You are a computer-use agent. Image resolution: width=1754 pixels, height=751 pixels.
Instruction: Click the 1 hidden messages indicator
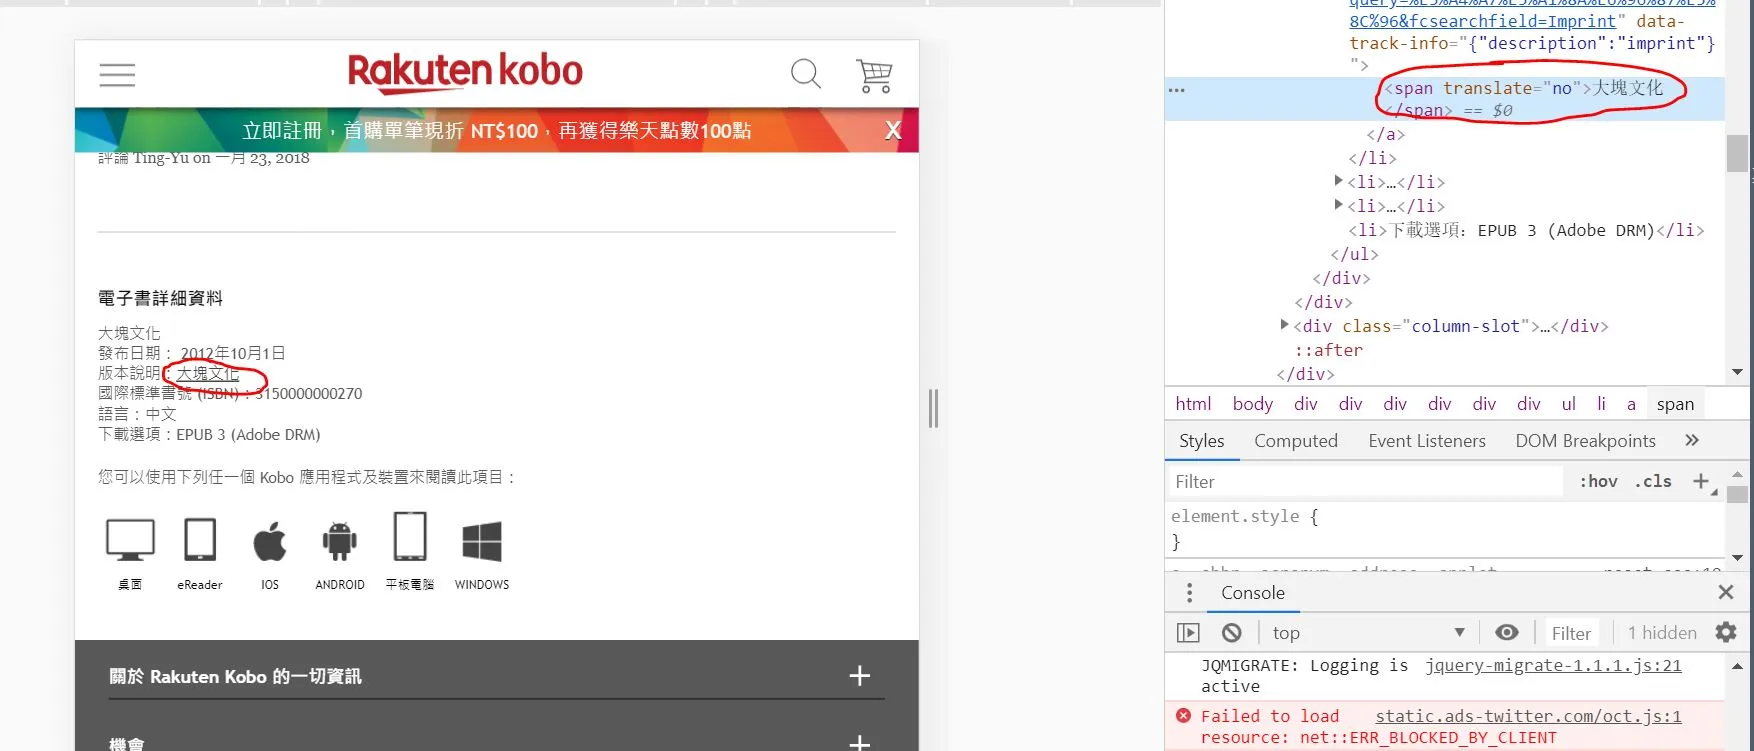coord(1662,633)
